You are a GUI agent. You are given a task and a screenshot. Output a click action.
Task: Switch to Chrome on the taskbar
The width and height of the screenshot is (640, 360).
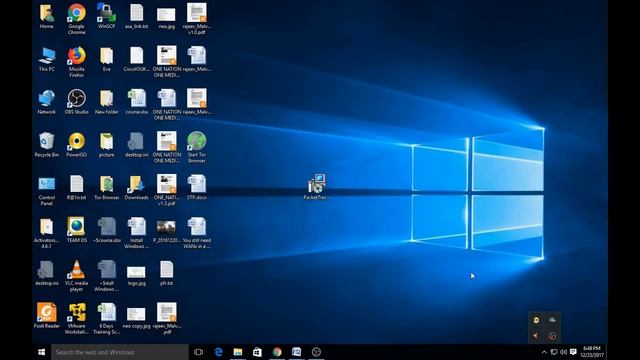coord(277,352)
